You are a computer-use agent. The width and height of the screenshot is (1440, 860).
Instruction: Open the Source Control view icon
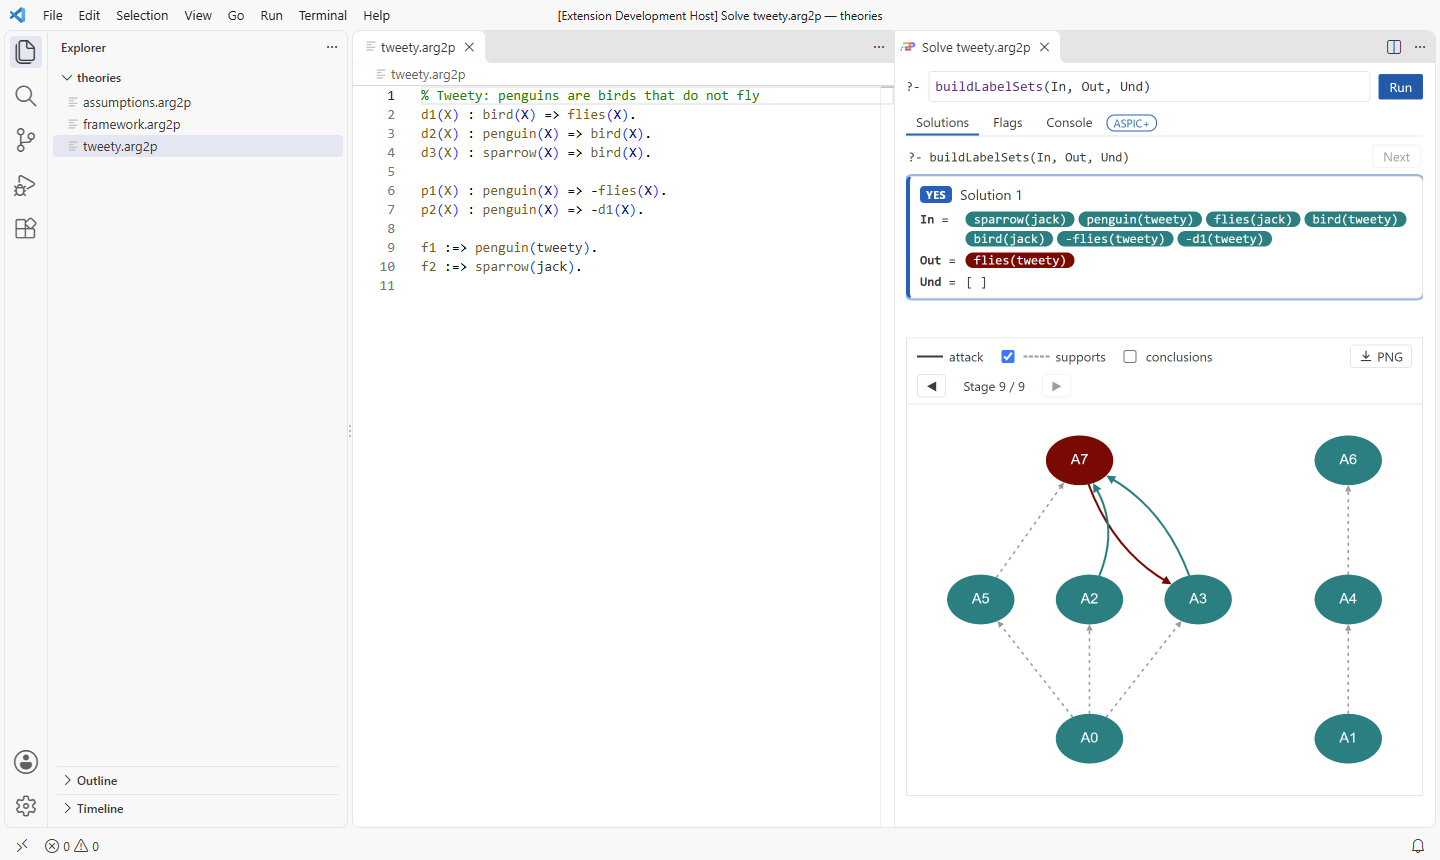point(26,140)
